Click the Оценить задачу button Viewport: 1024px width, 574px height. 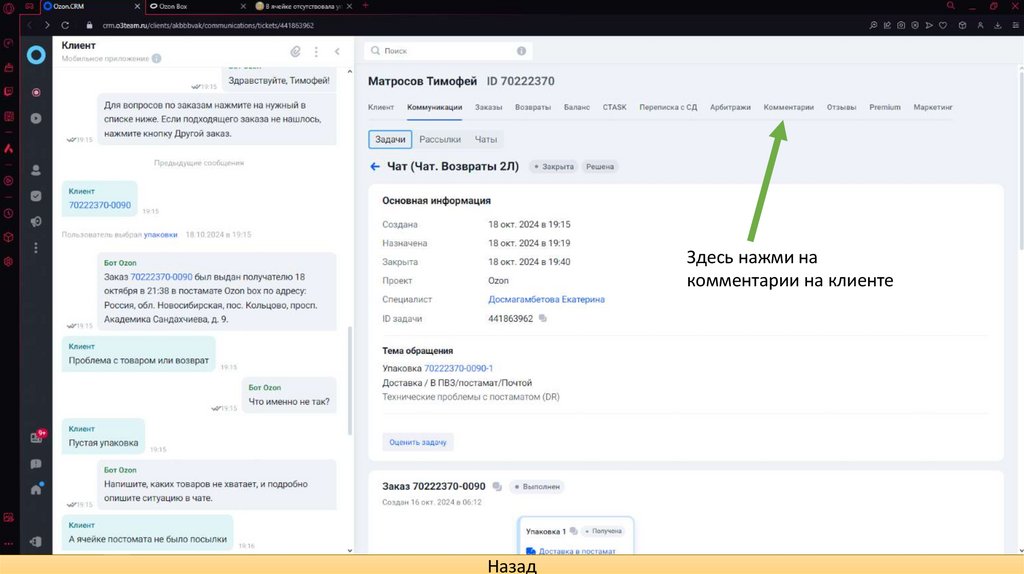418,442
